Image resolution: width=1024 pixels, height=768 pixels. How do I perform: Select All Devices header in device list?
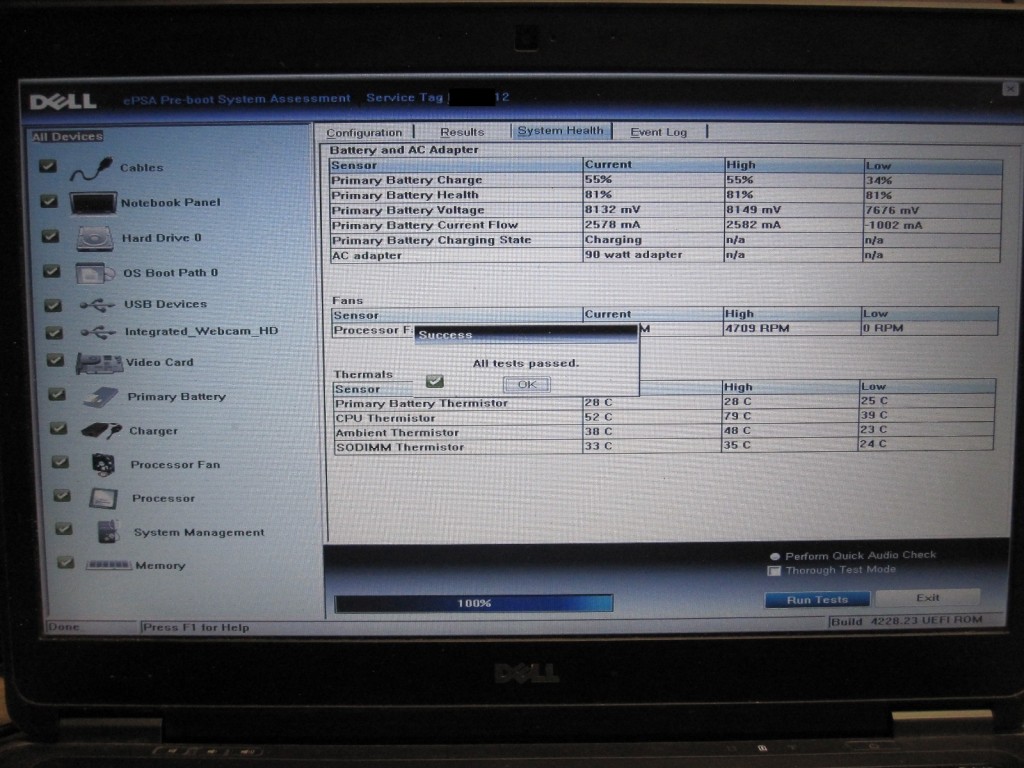[67, 137]
